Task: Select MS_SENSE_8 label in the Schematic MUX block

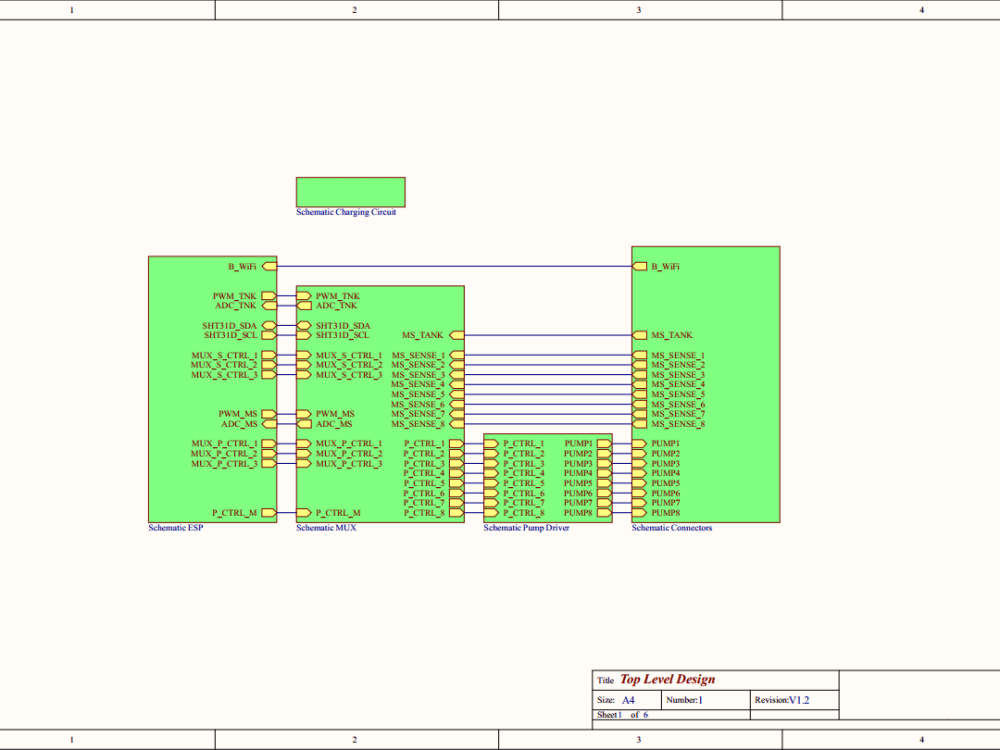Action: pyautogui.click(x=418, y=424)
